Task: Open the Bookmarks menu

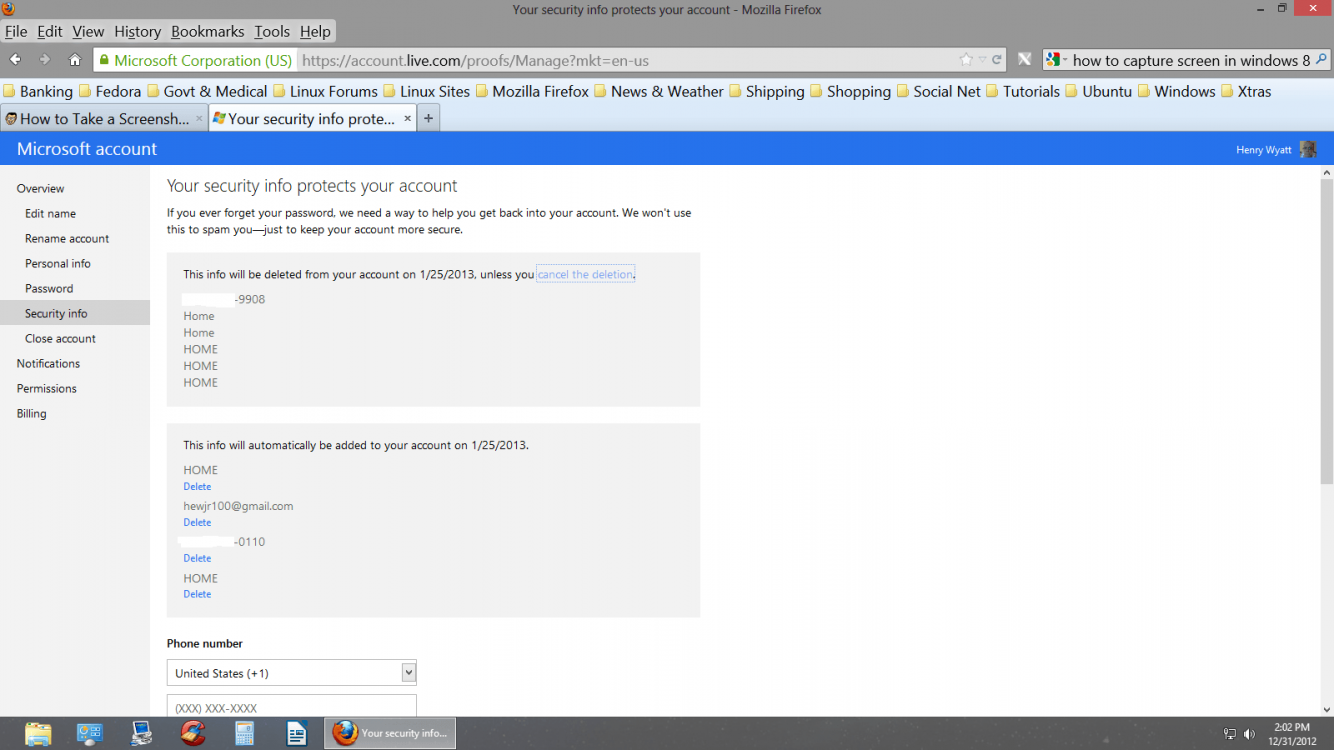Action: 208,32
